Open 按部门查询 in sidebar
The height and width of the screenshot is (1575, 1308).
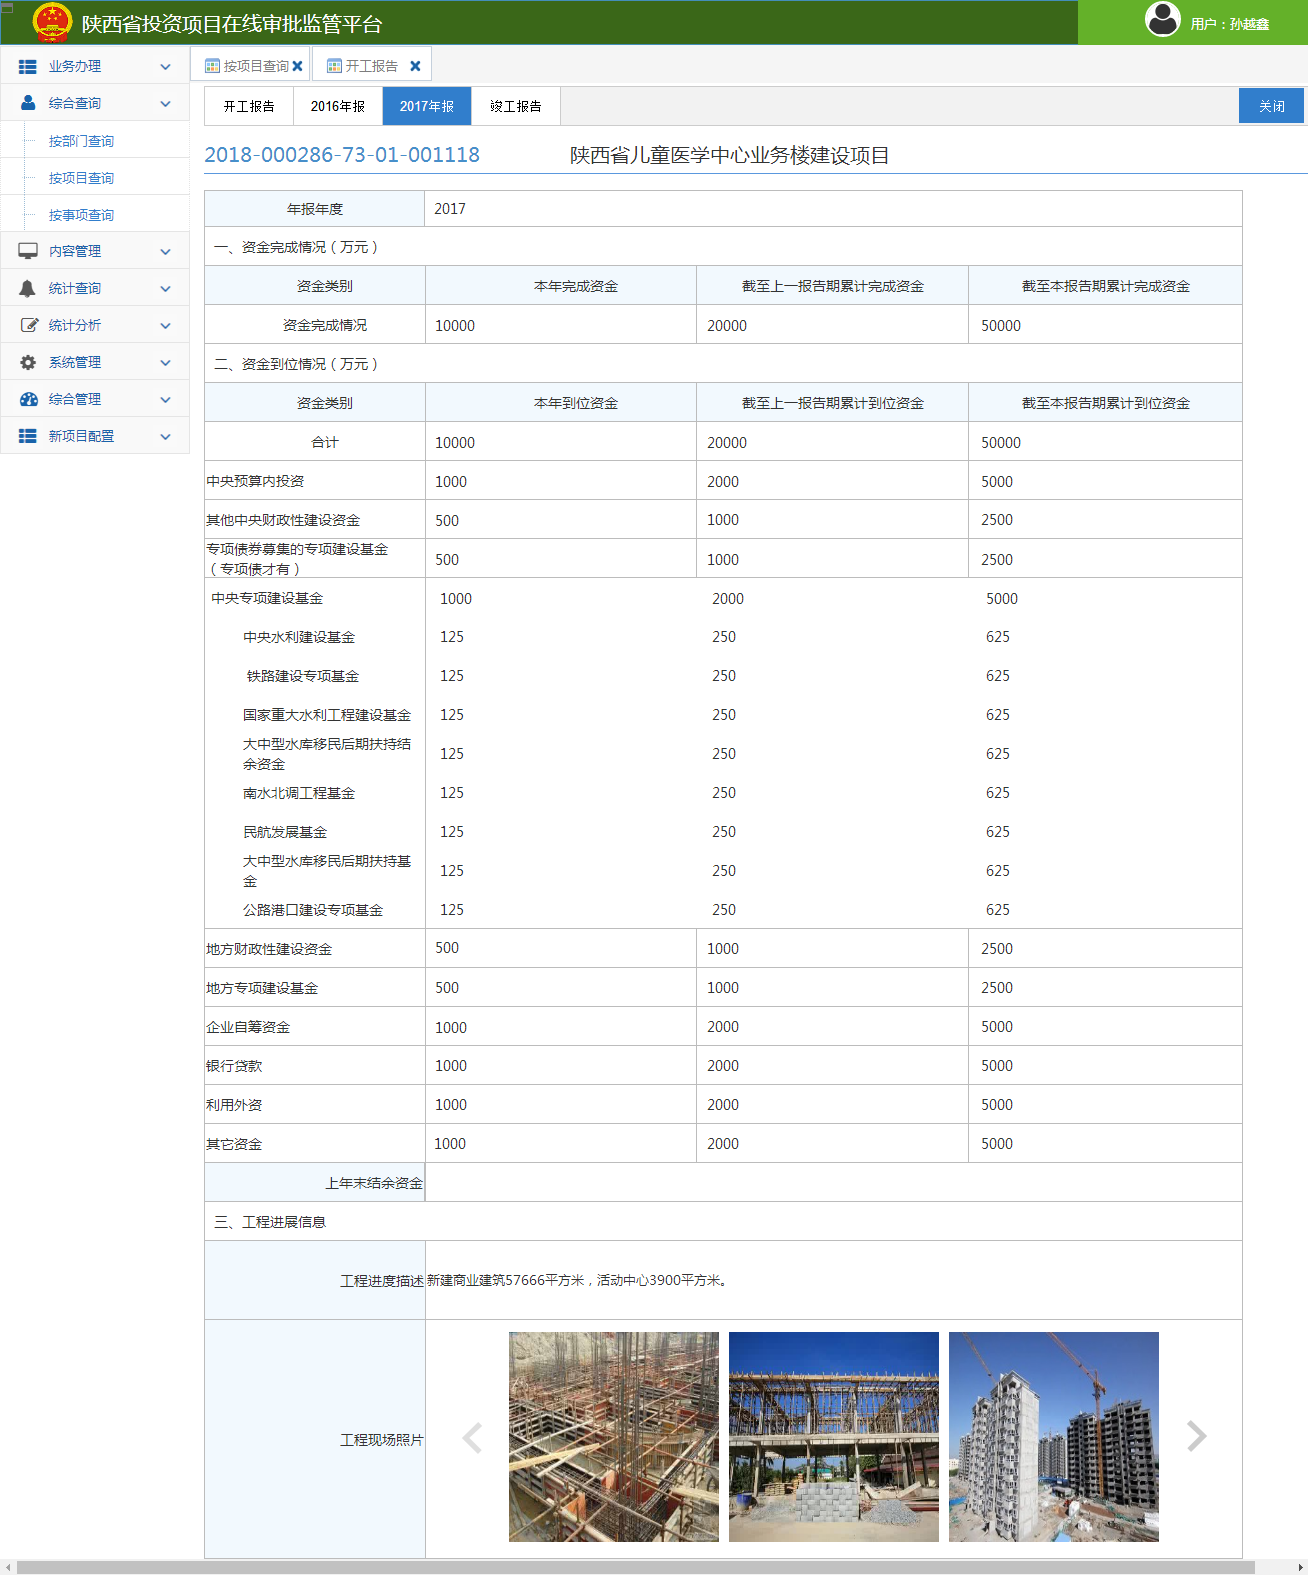tap(81, 141)
